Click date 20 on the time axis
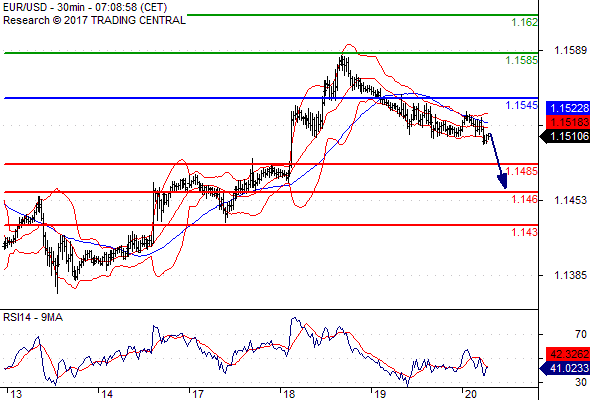Viewport: 590px width, 400px height. [471, 394]
